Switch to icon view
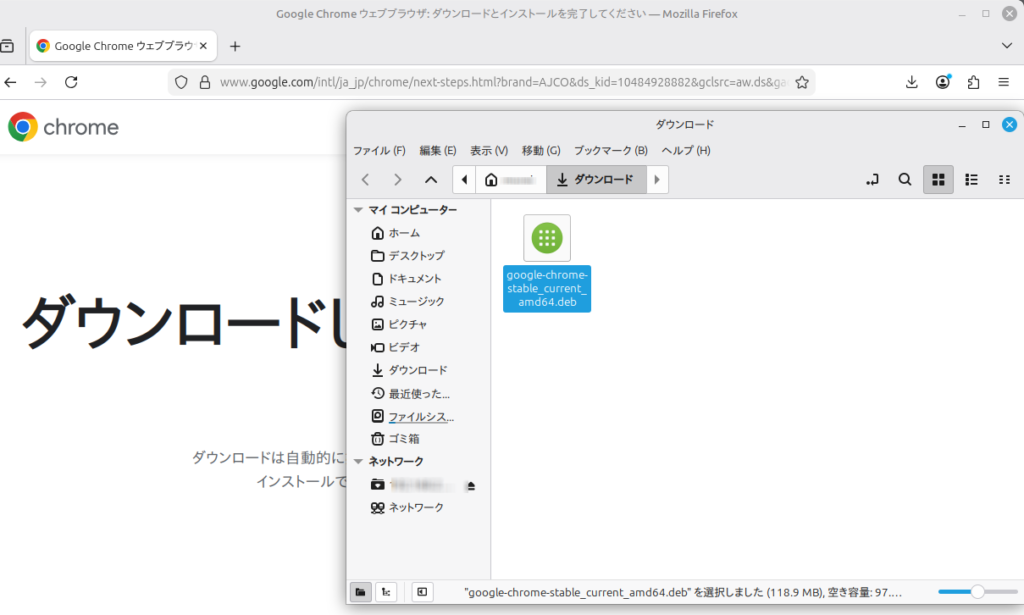 938,180
